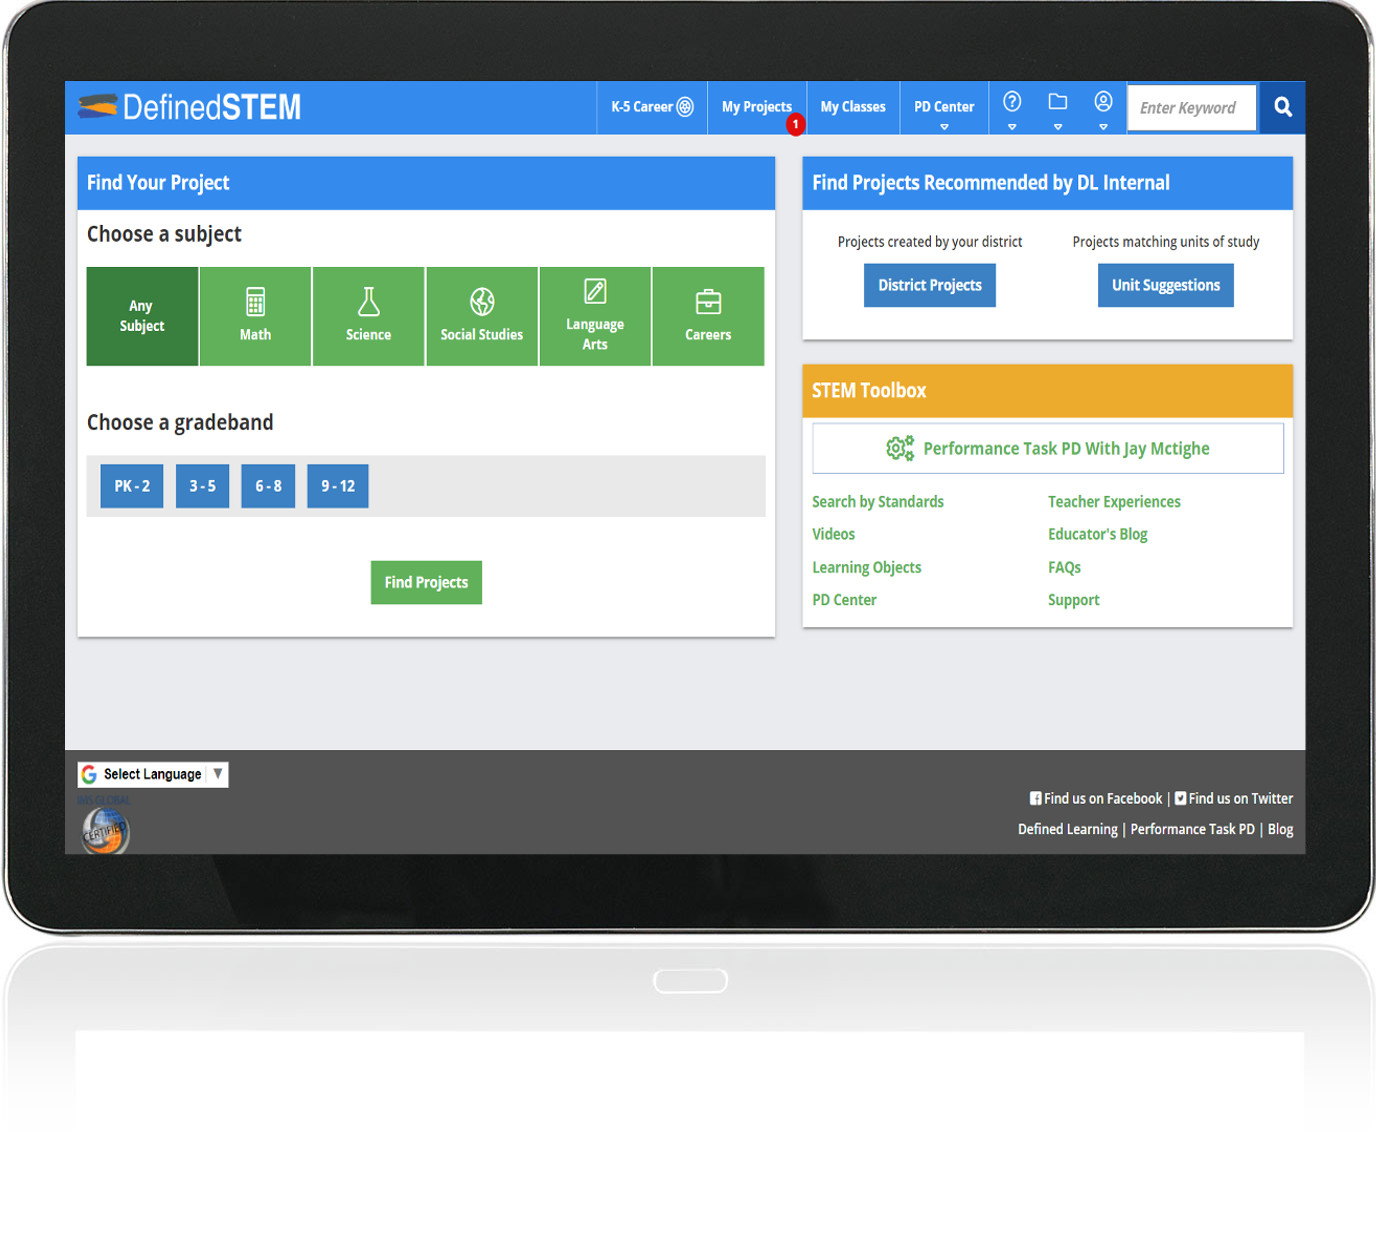The width and height of the screenshot is (1376, 1238).
Task: Select the Language Arts subject tile
Action: click(595, 316)
